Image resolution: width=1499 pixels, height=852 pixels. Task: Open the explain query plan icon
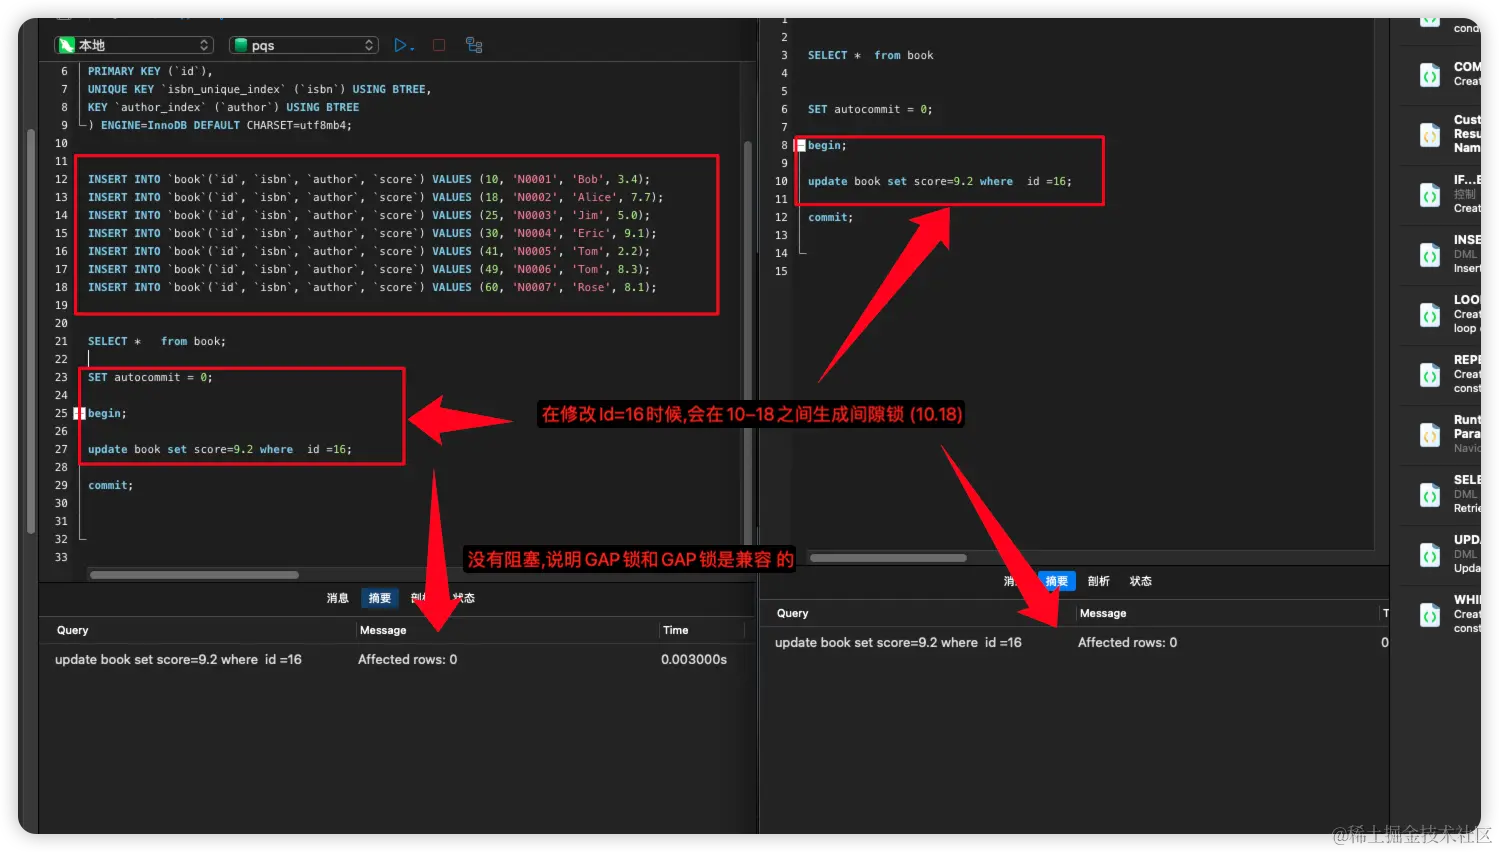[474, 45]
